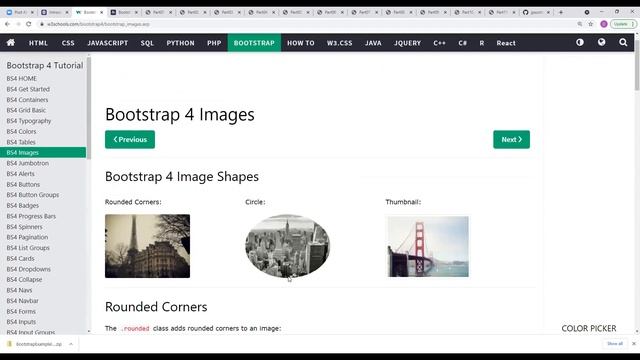Screen dimensions: 640x360
Task: Open BS4 Typography link
Action: tap(29, 121)
